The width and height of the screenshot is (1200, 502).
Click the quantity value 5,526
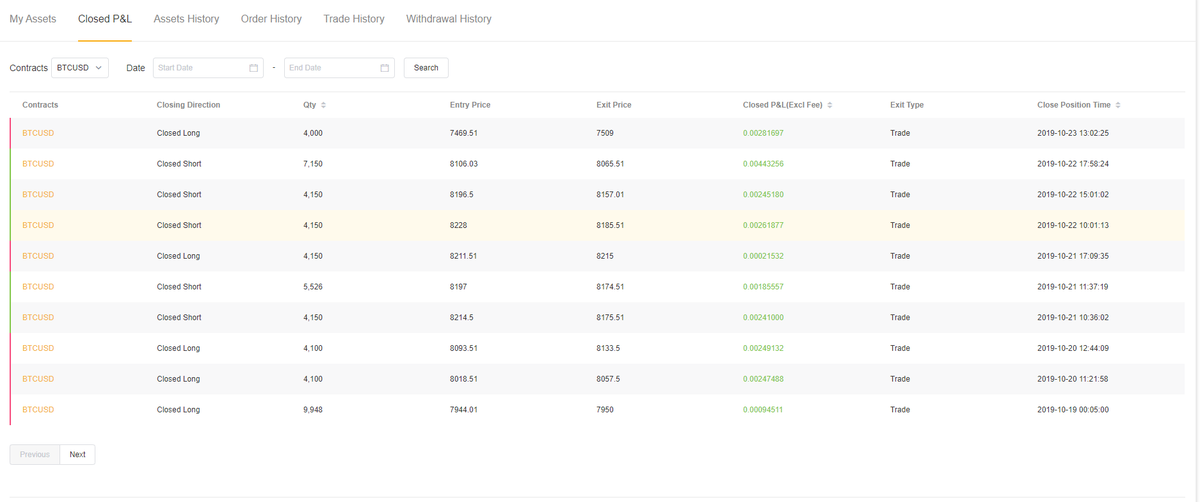(313, 287)
